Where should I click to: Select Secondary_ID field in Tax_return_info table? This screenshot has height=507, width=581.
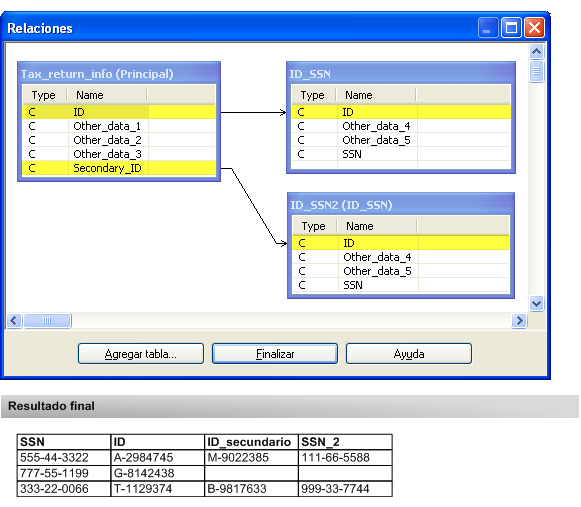tap(119, 168)
